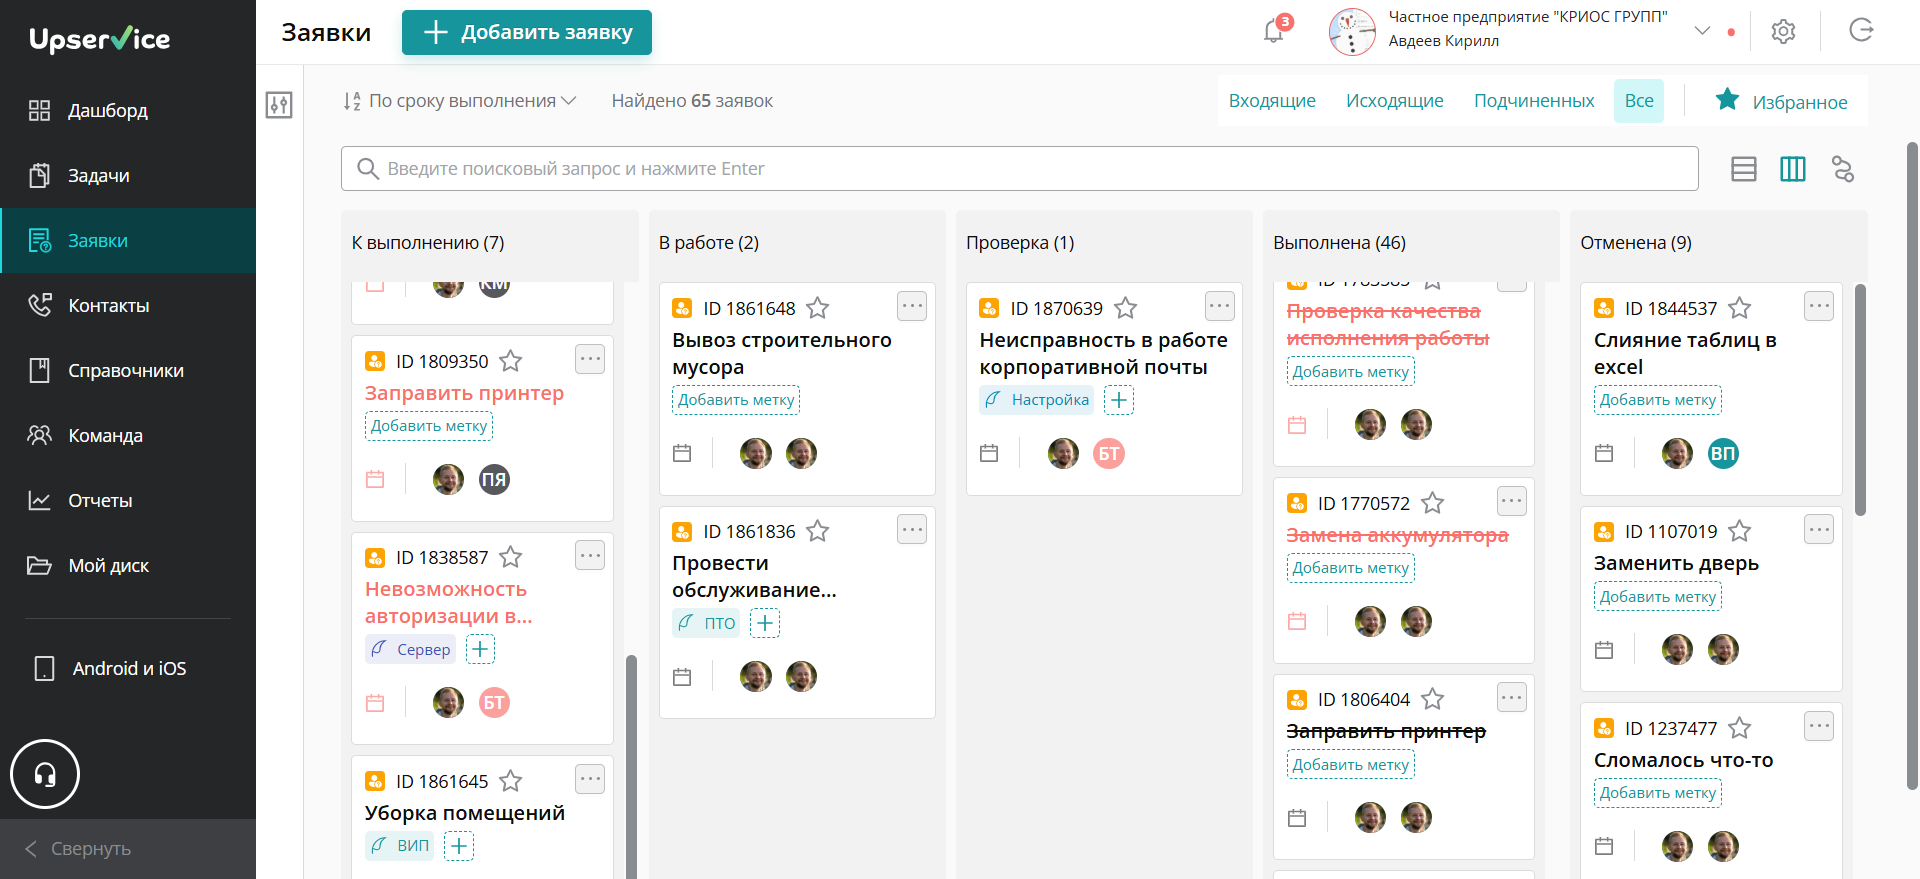Click Добавить заявку button

click(x=527, y=32)
